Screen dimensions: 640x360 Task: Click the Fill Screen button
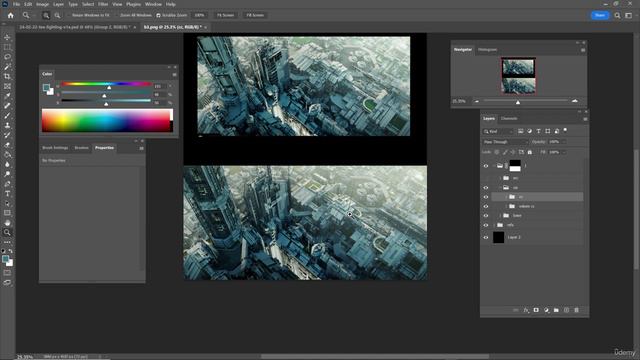click(255, 16)
